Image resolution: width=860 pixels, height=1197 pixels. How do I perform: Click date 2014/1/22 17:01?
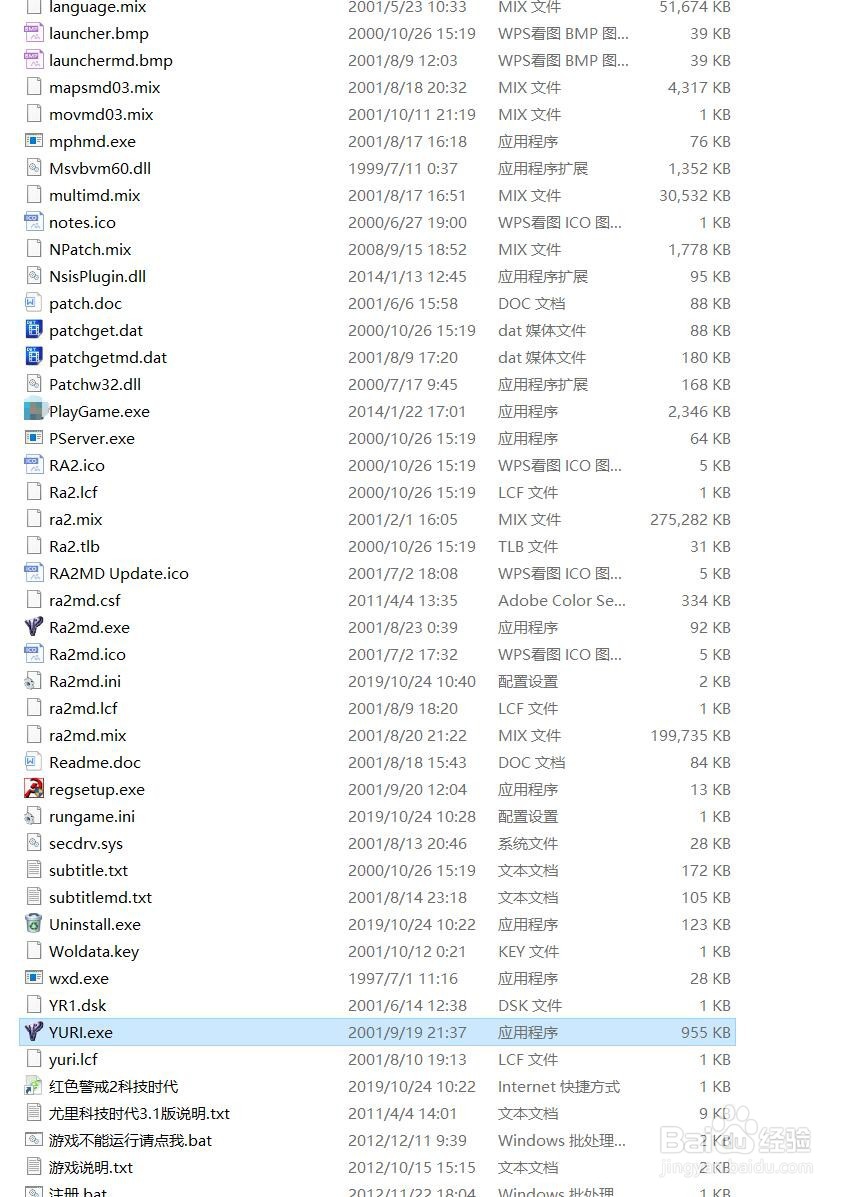pos(407,411)
